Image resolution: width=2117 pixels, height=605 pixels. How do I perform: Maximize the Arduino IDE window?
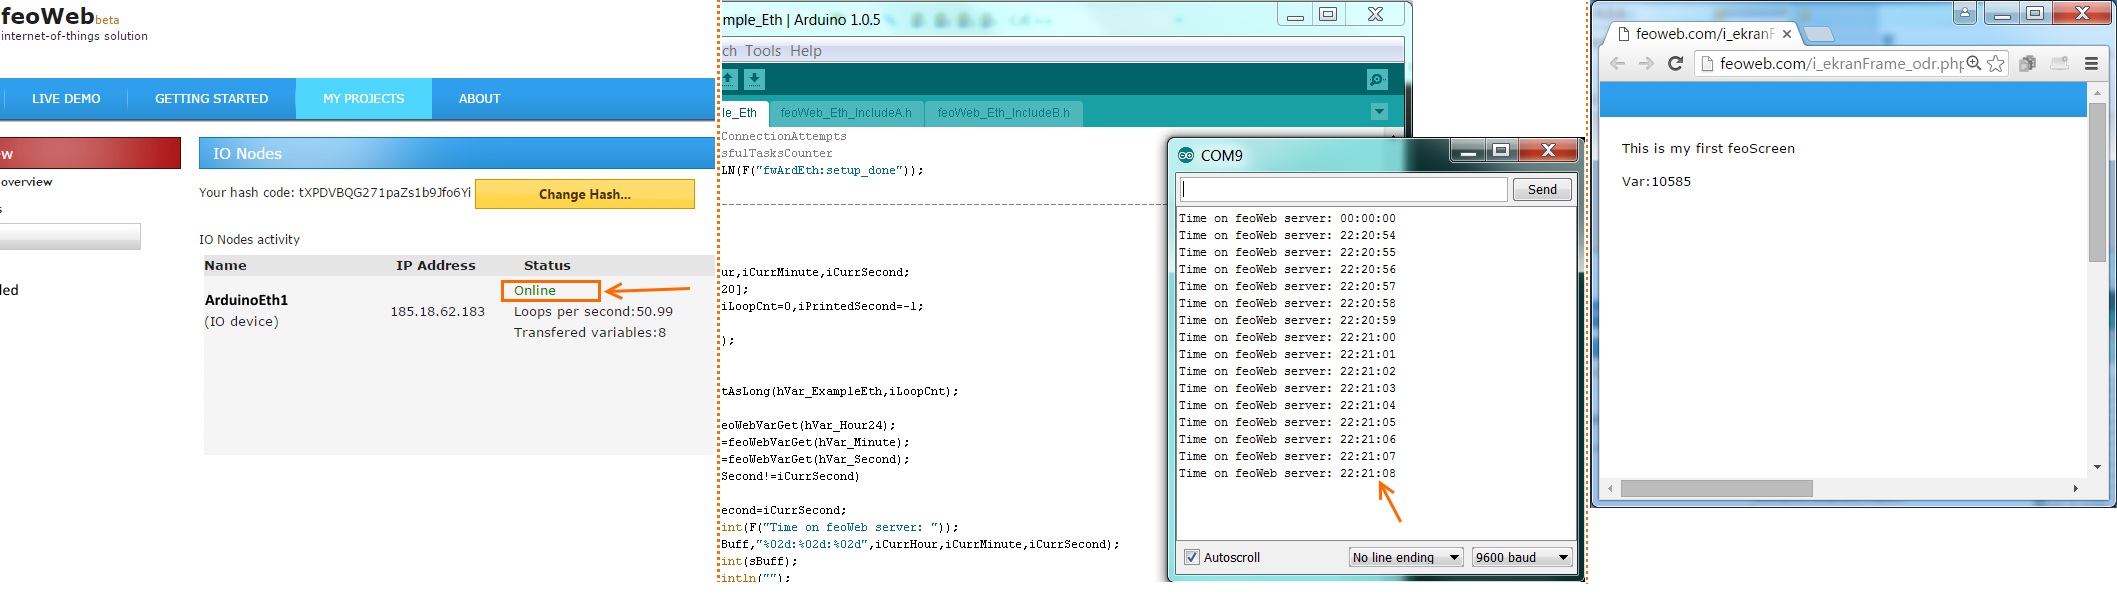click(x=1328, y=14)
